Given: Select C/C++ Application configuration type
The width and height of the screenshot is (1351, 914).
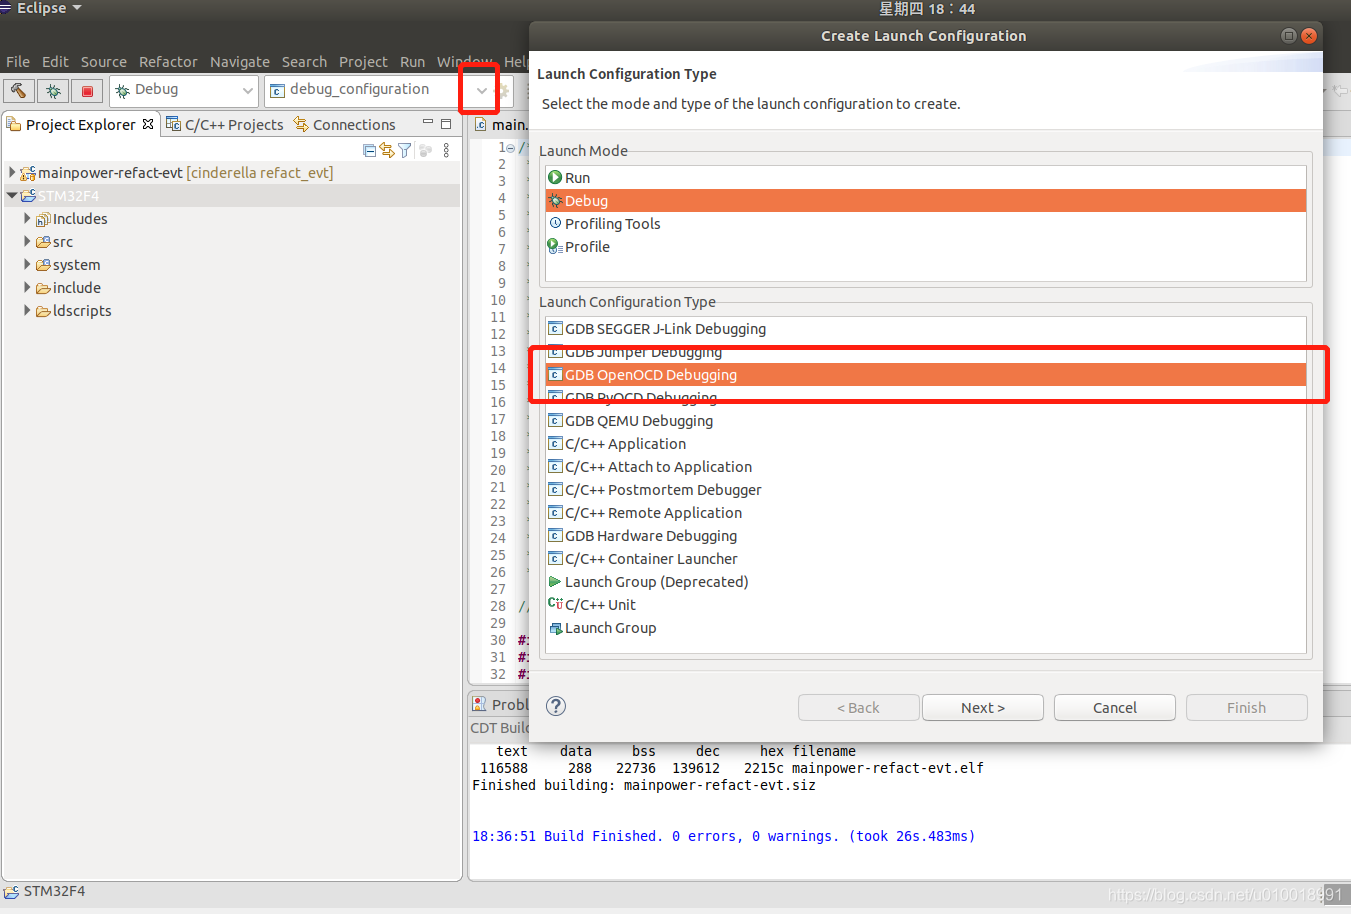Looking at the screenshot, I should [x=926, y=443].
